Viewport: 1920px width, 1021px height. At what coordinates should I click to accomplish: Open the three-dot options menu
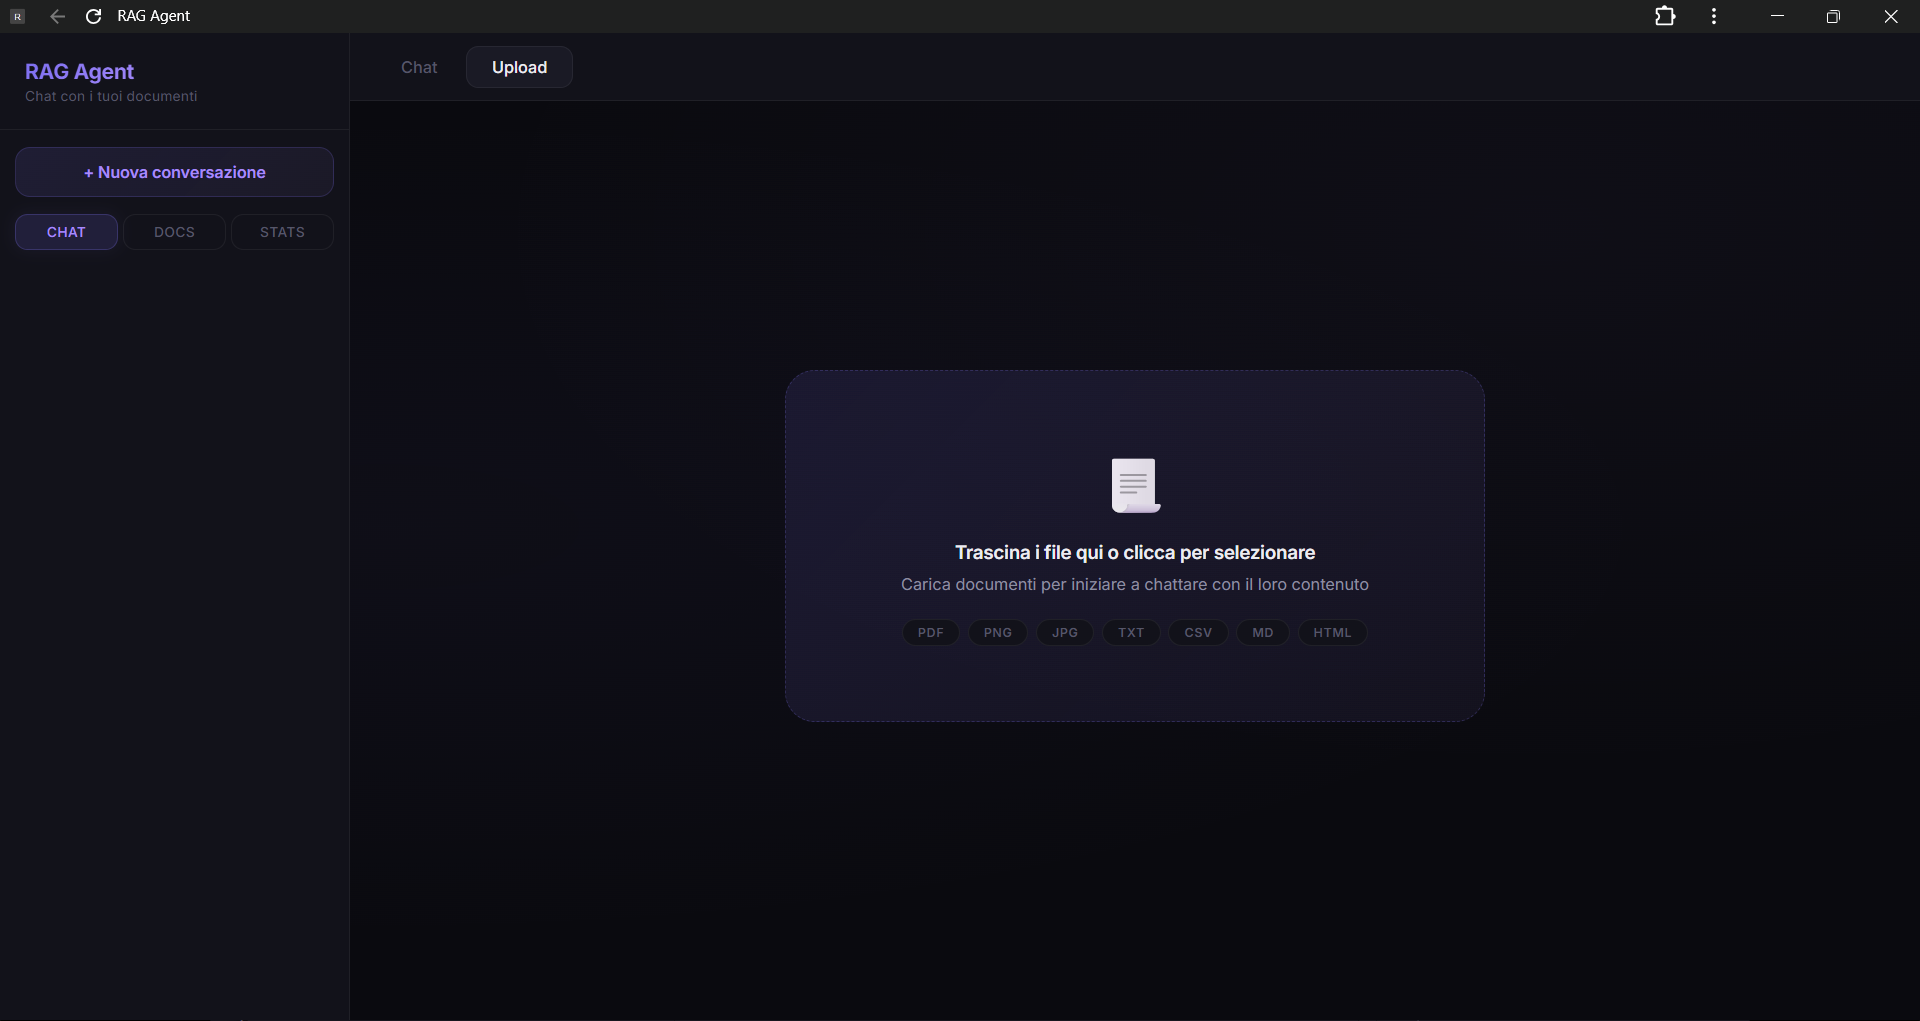1714,16
